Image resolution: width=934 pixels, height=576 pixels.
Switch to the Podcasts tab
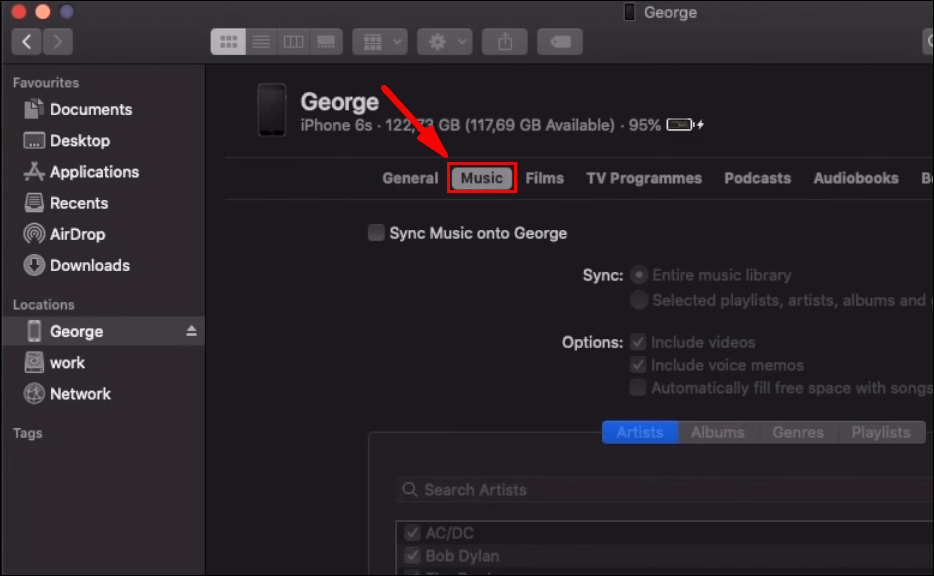(757, 178)
